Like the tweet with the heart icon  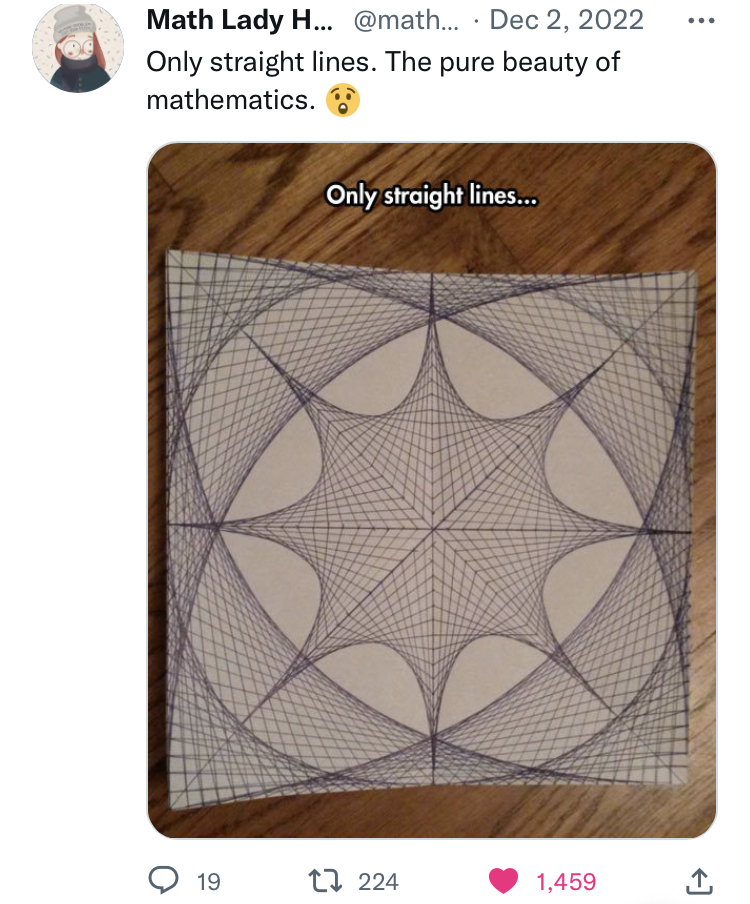point(505,880)
